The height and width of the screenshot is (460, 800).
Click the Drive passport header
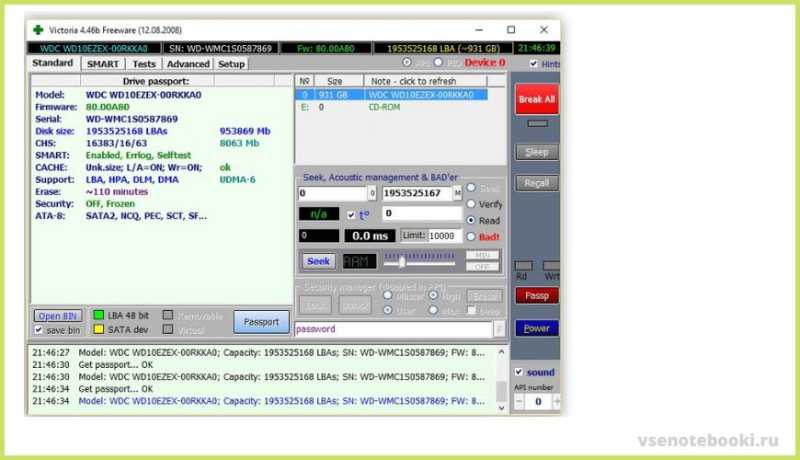tap(147, 81)
